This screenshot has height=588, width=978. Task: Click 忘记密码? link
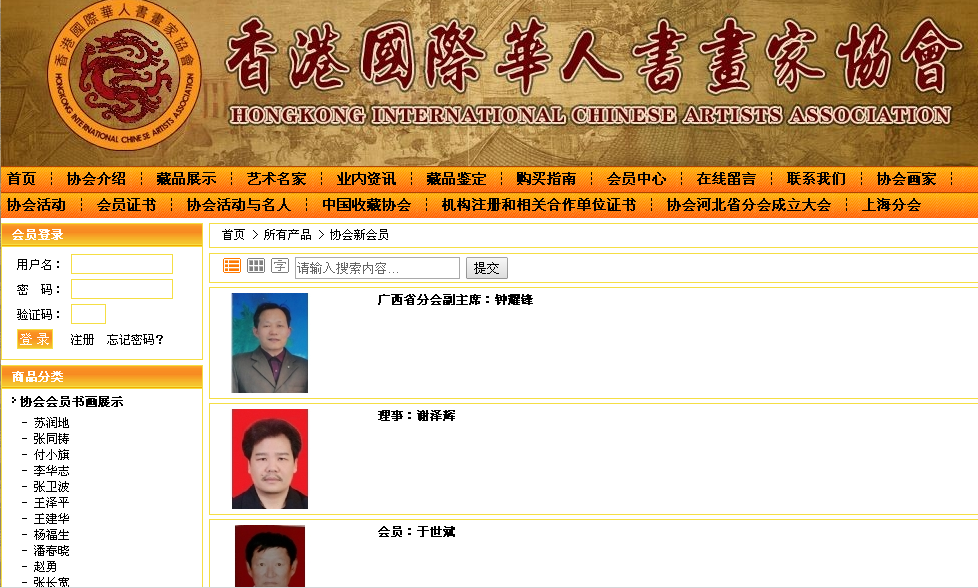[135, 340]
